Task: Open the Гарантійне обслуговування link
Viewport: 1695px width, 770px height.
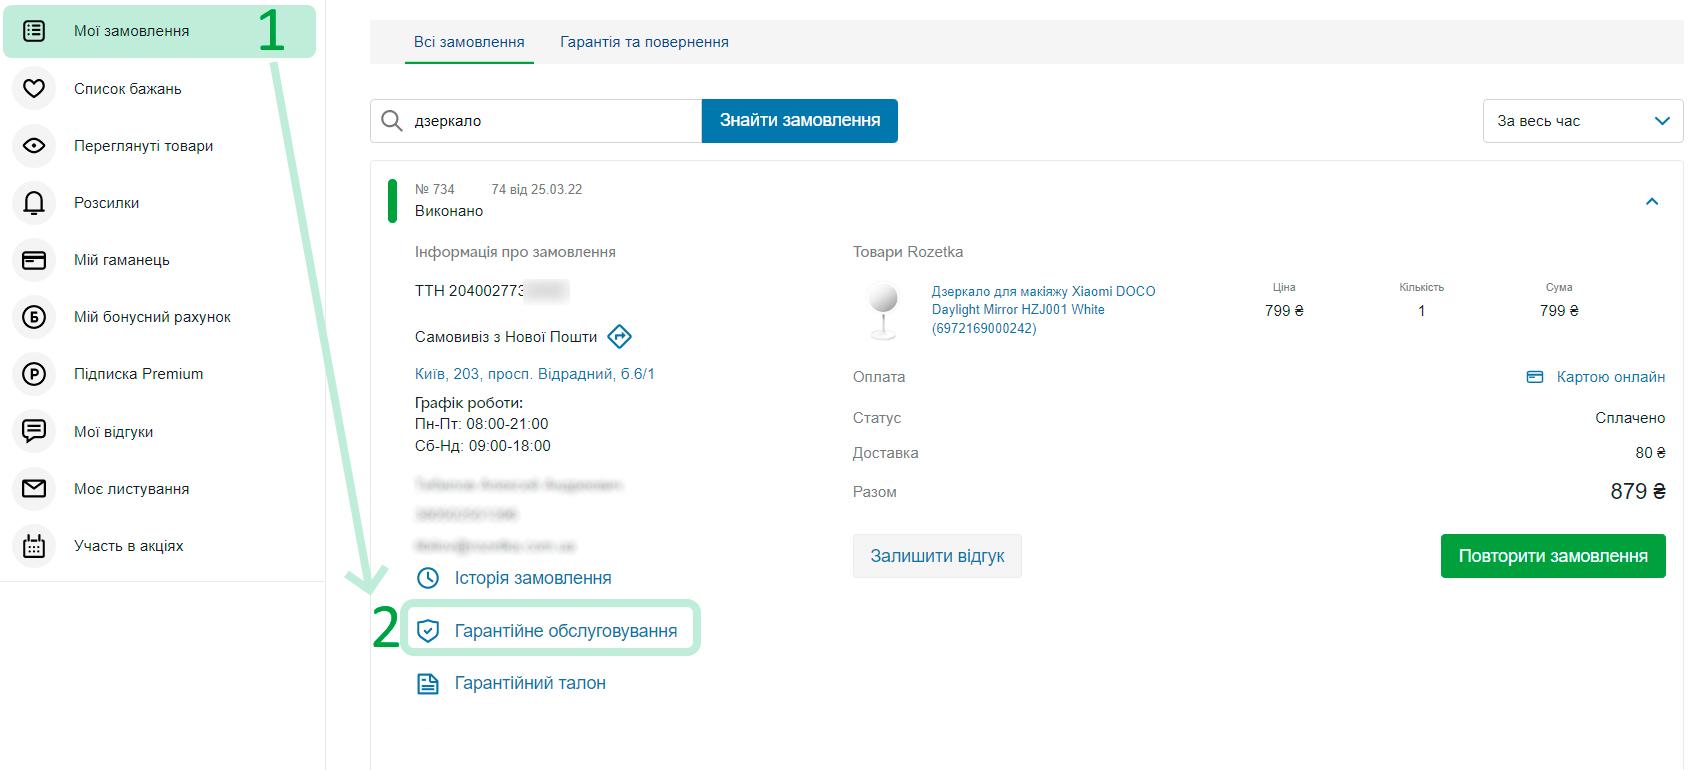Action: click(566, 631)
